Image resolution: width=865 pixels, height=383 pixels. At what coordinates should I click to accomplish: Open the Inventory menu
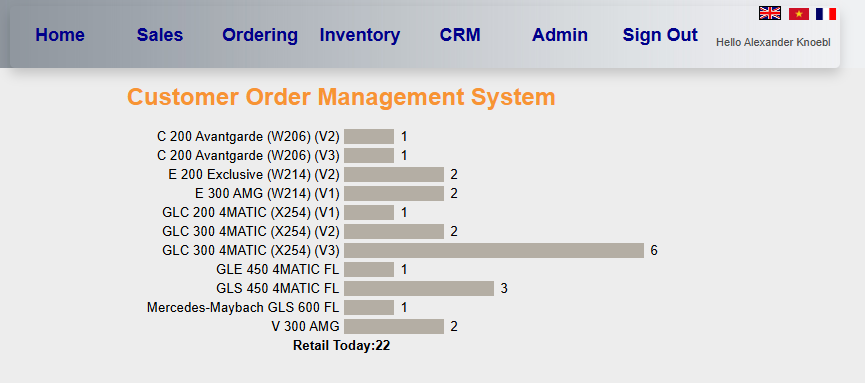point(360,35)
